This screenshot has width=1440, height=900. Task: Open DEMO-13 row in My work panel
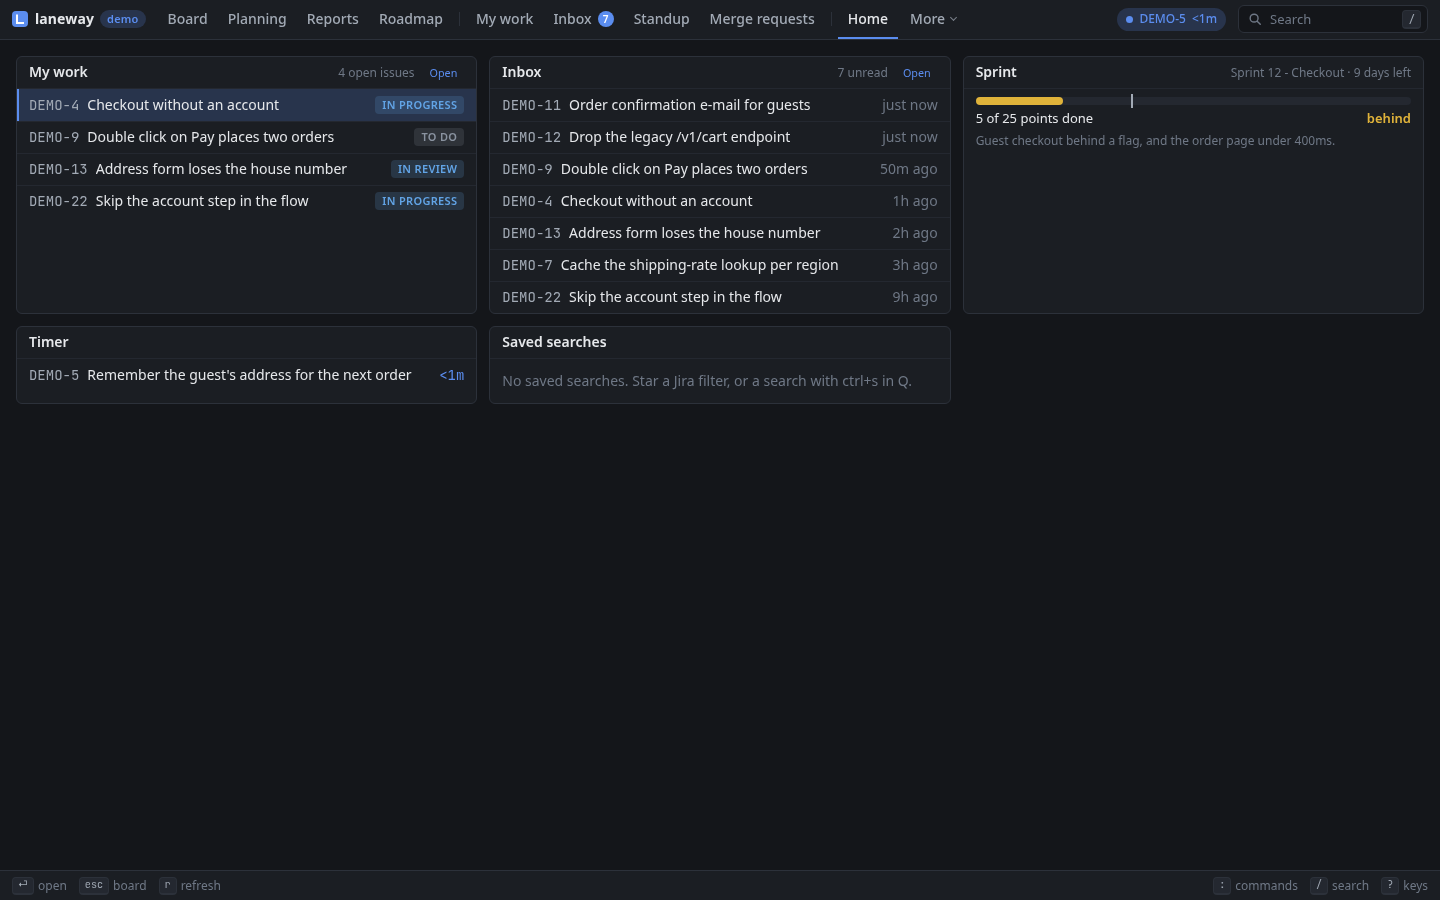[x=247, y=169]
